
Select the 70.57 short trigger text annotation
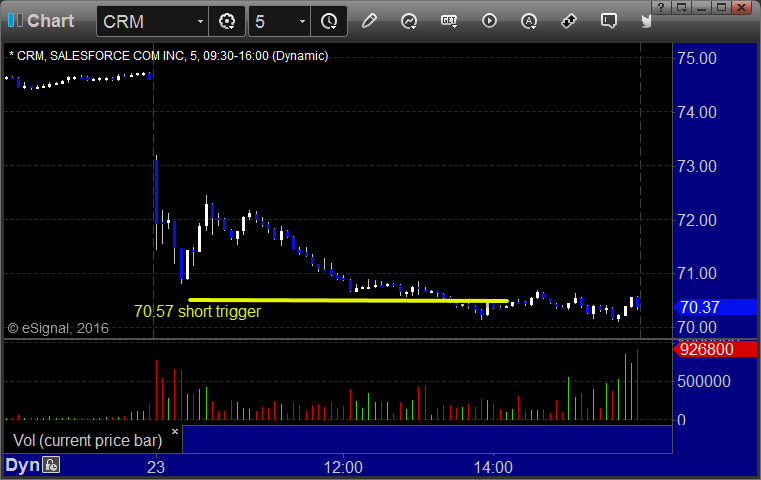click(x=198, y=311)
